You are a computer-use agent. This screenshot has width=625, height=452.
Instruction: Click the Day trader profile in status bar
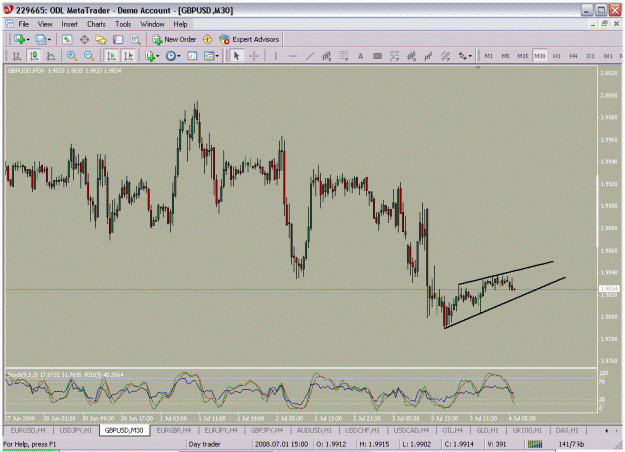(204, 444)
